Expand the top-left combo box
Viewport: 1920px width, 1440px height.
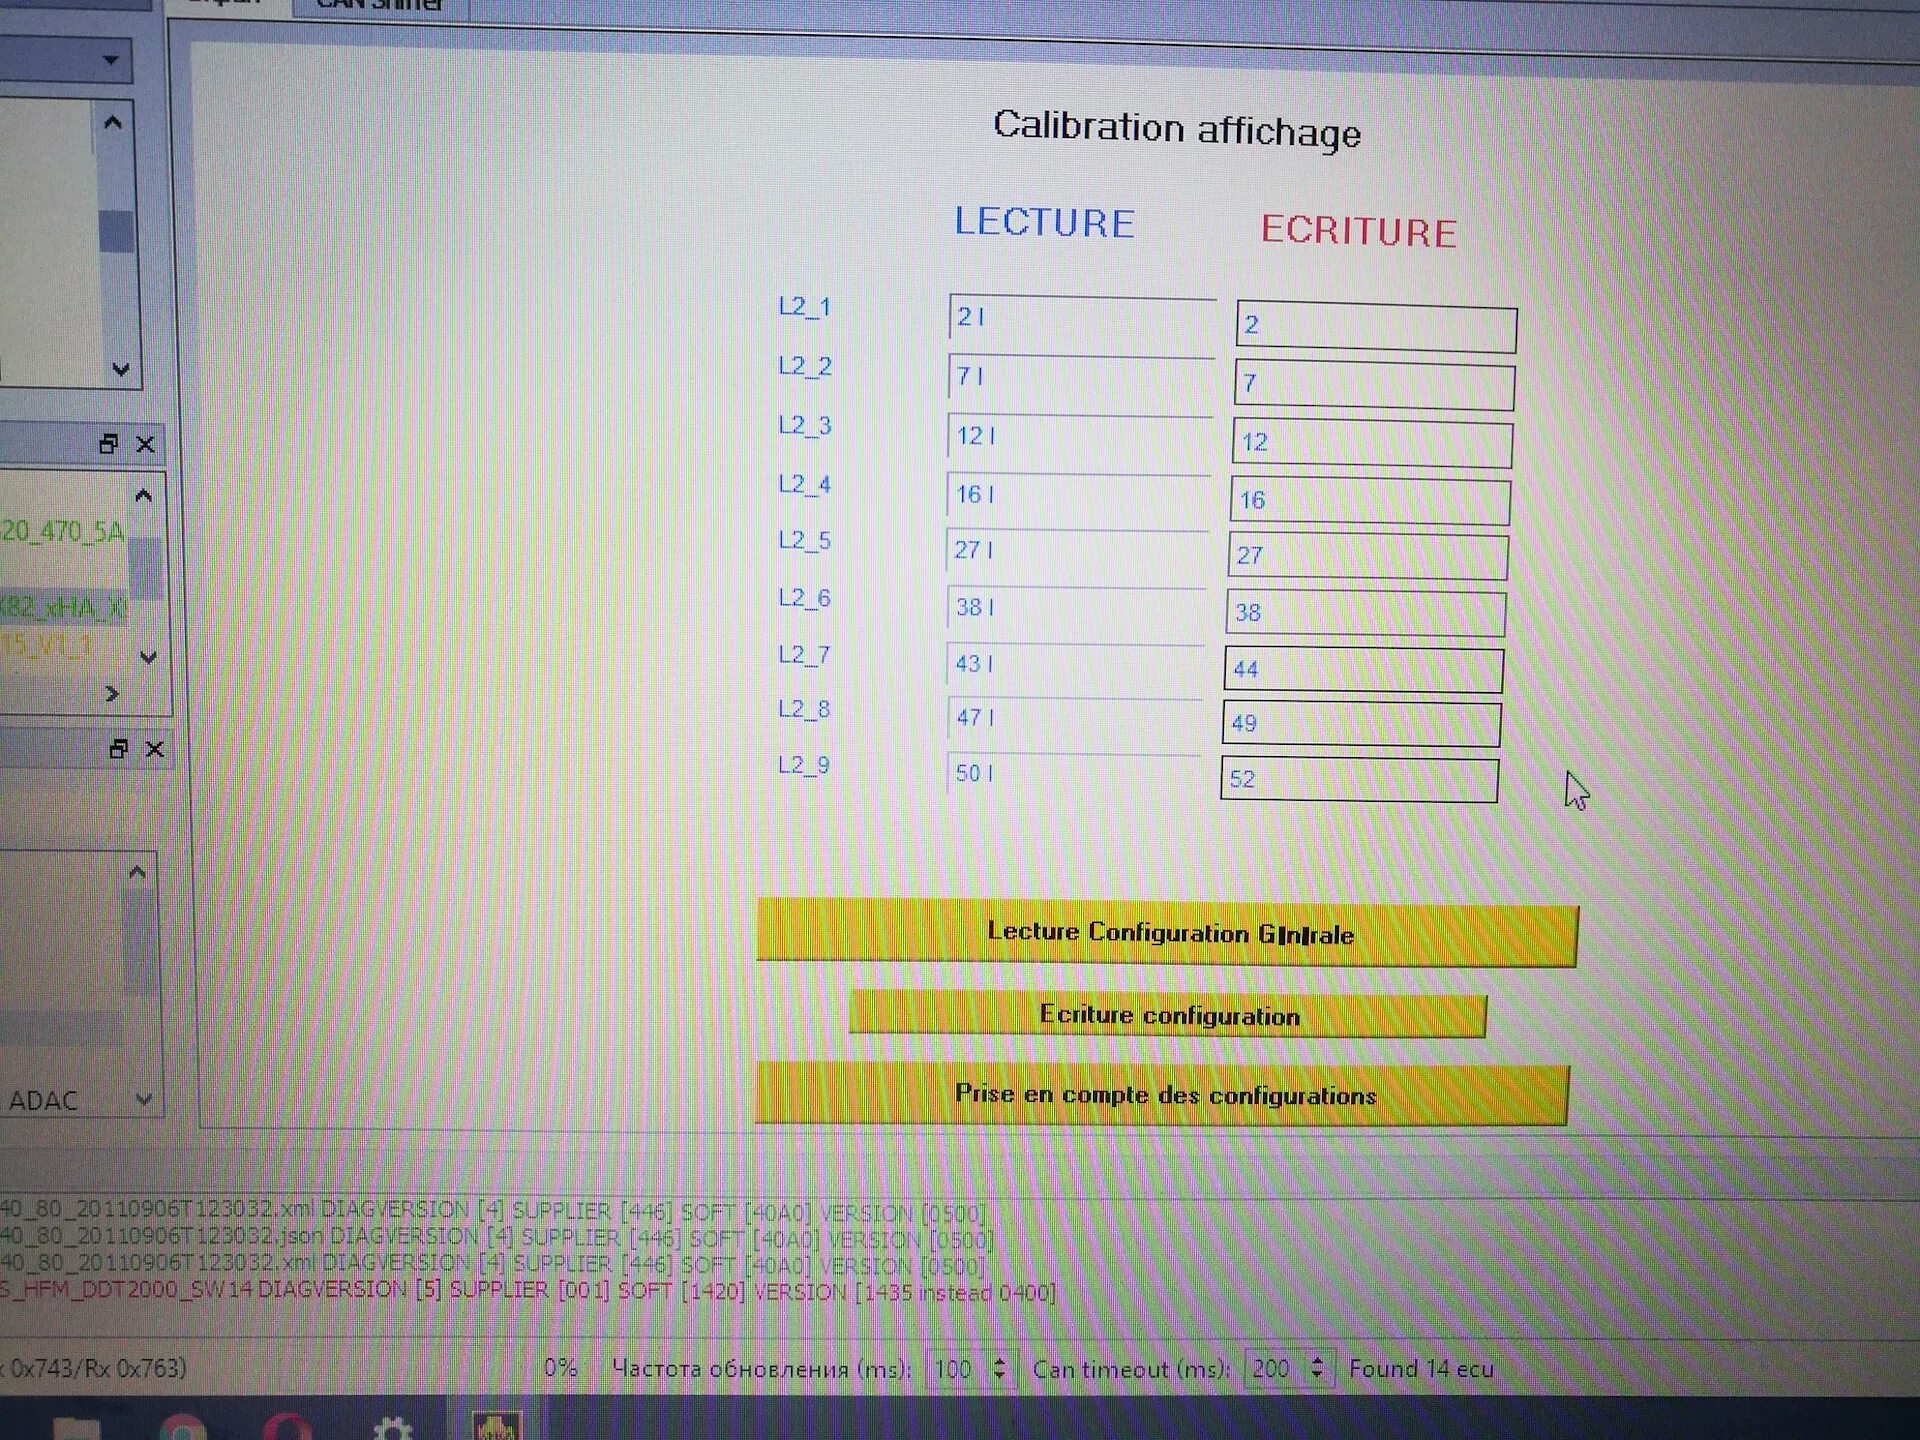111,60
